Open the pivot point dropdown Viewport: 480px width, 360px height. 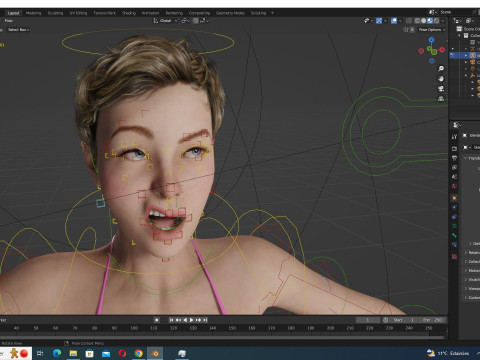185,21
